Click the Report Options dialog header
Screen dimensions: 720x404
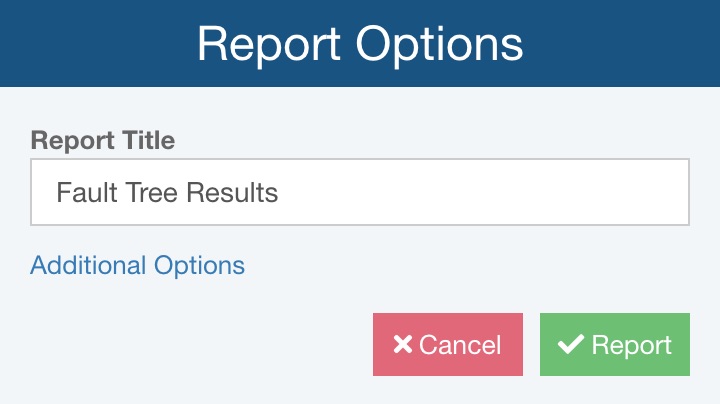360,44
